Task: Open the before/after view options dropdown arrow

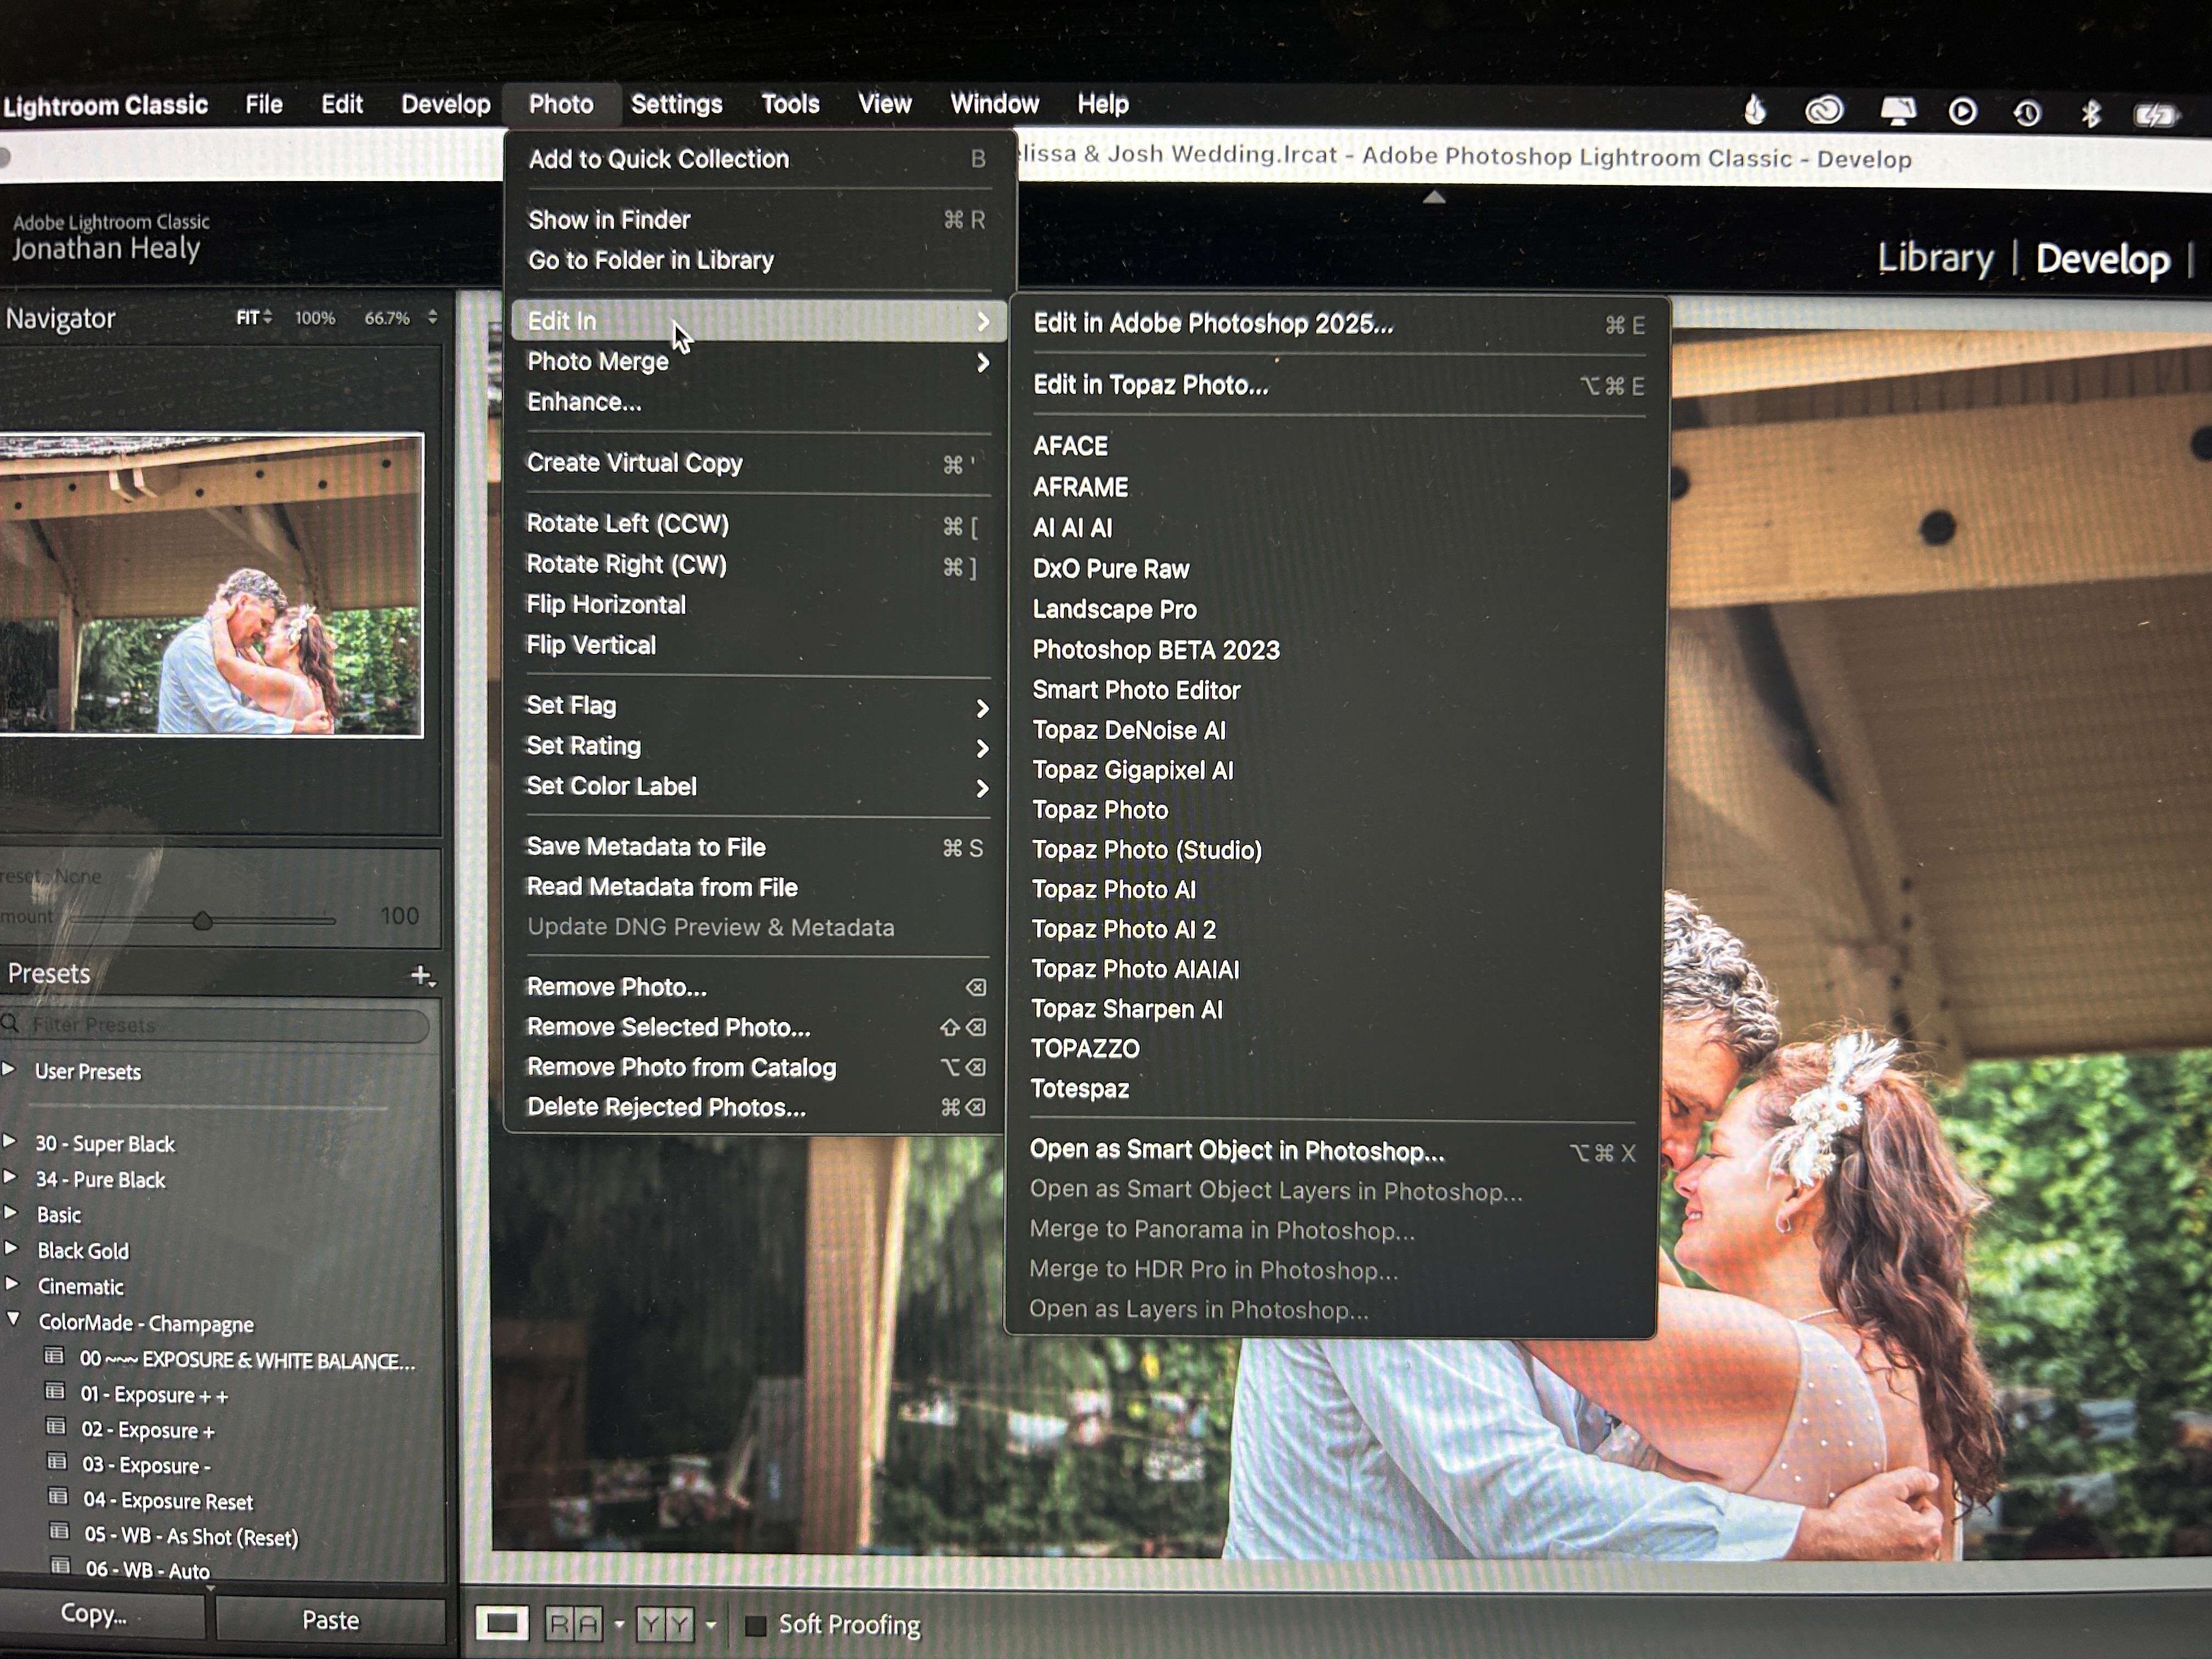Action: [x=711, y=1625]
